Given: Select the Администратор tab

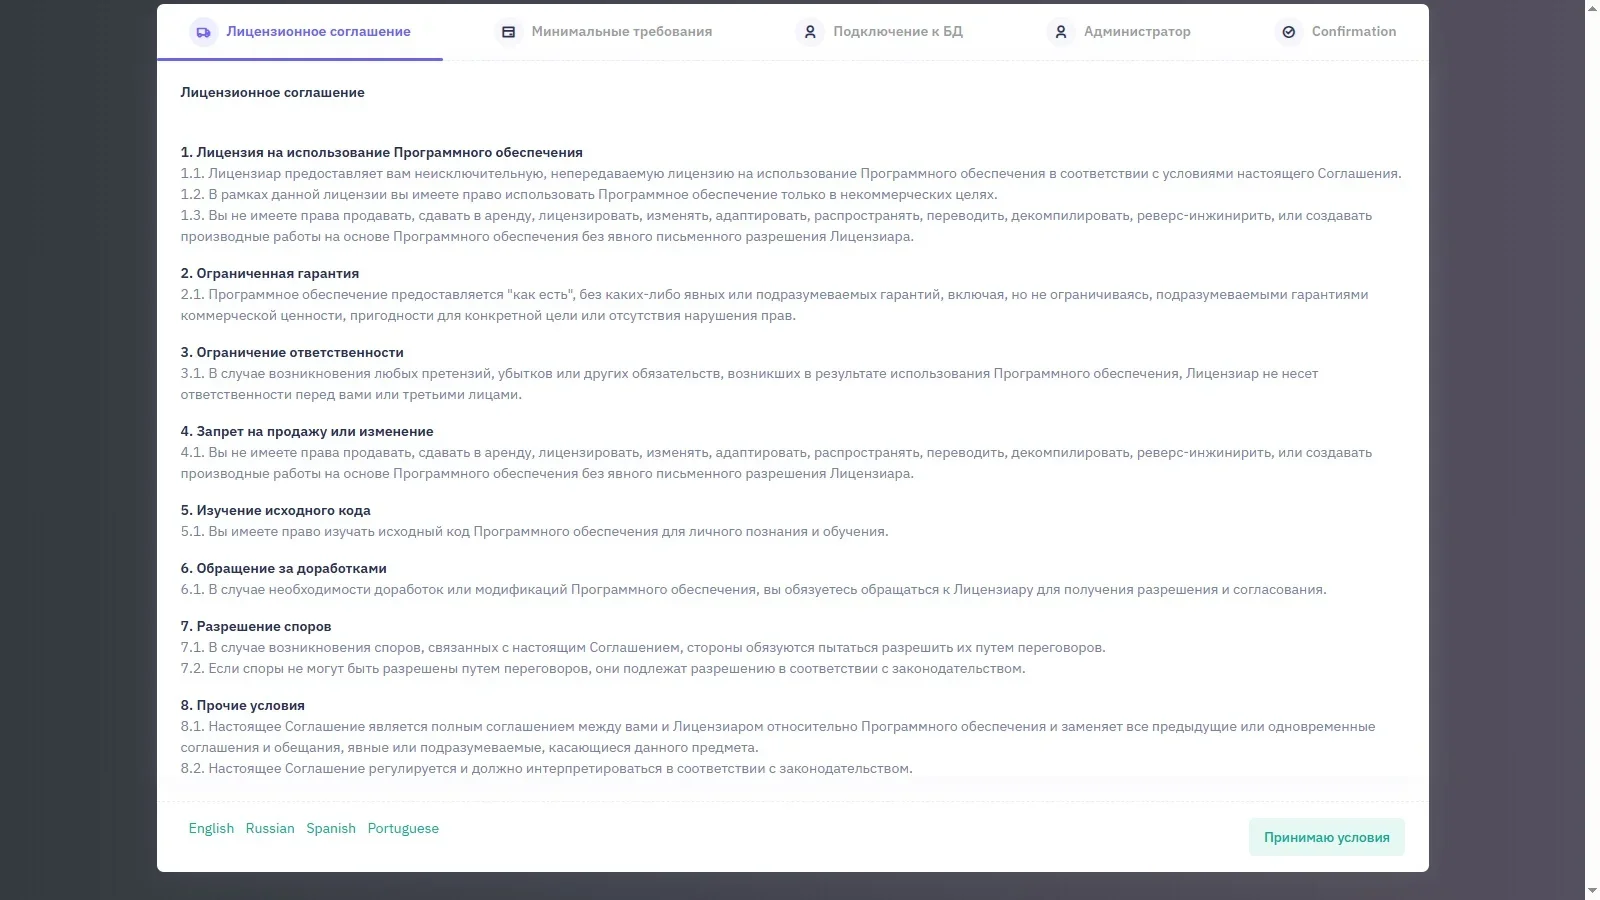Looking at the screenshot, I should (1119, 32).
